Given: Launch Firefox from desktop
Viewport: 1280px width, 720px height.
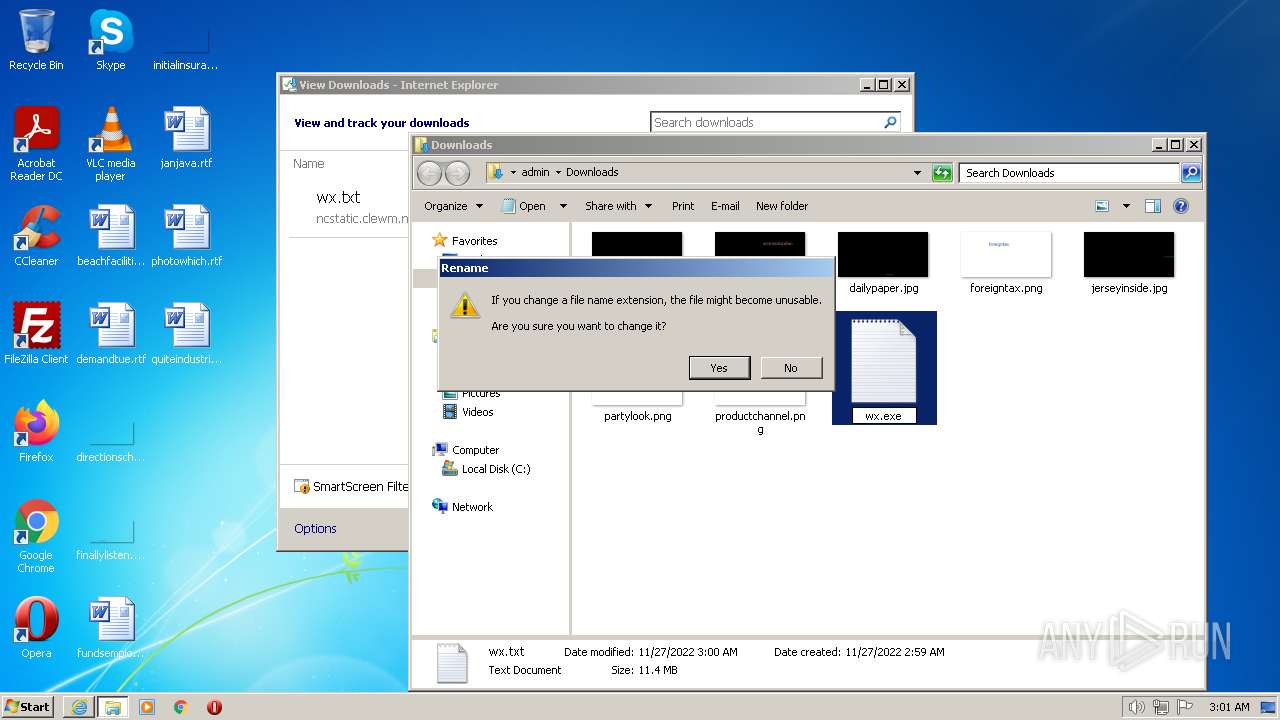Looking at the screenshot, I should pos(36,432).
